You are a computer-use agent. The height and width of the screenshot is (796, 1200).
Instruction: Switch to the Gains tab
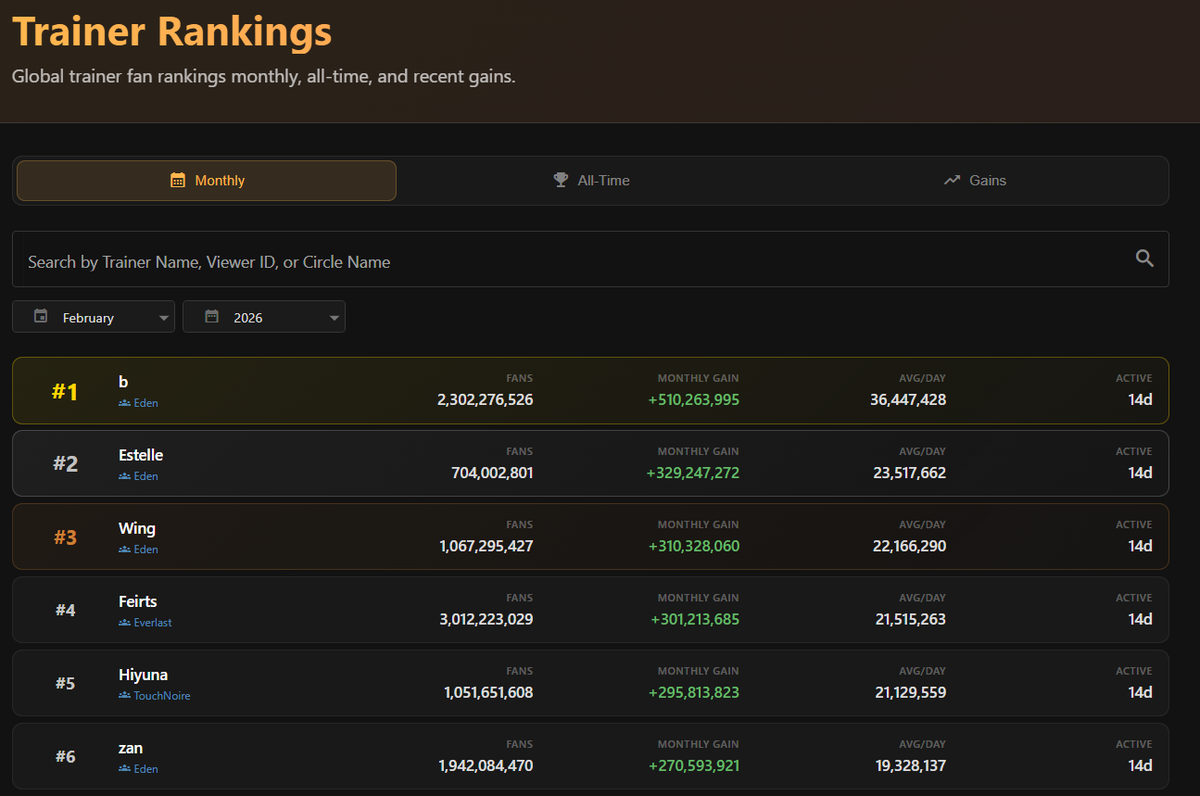pyautogui.click(x=975, y=181)
